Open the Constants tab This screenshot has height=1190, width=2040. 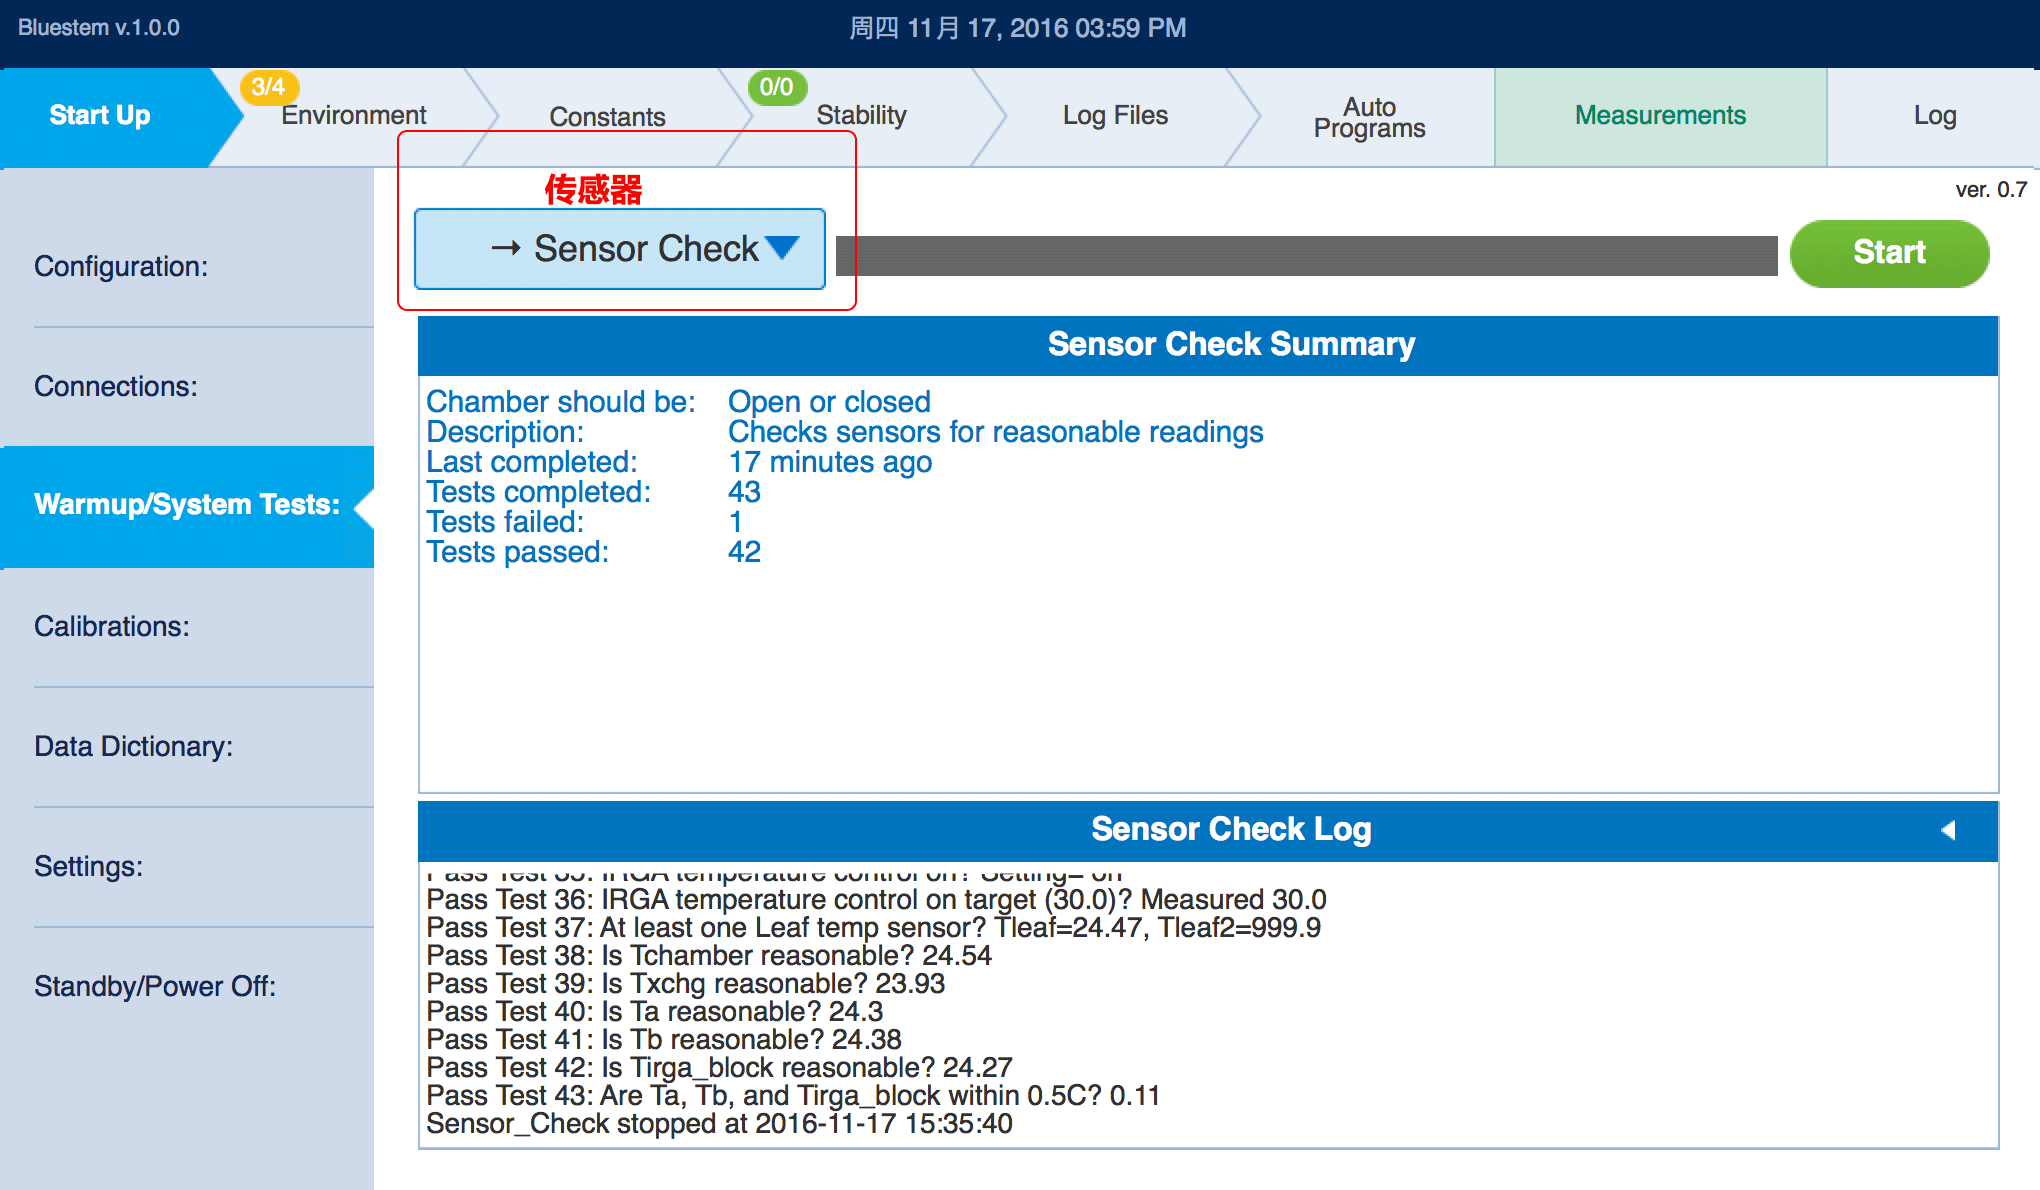[607, 117]
